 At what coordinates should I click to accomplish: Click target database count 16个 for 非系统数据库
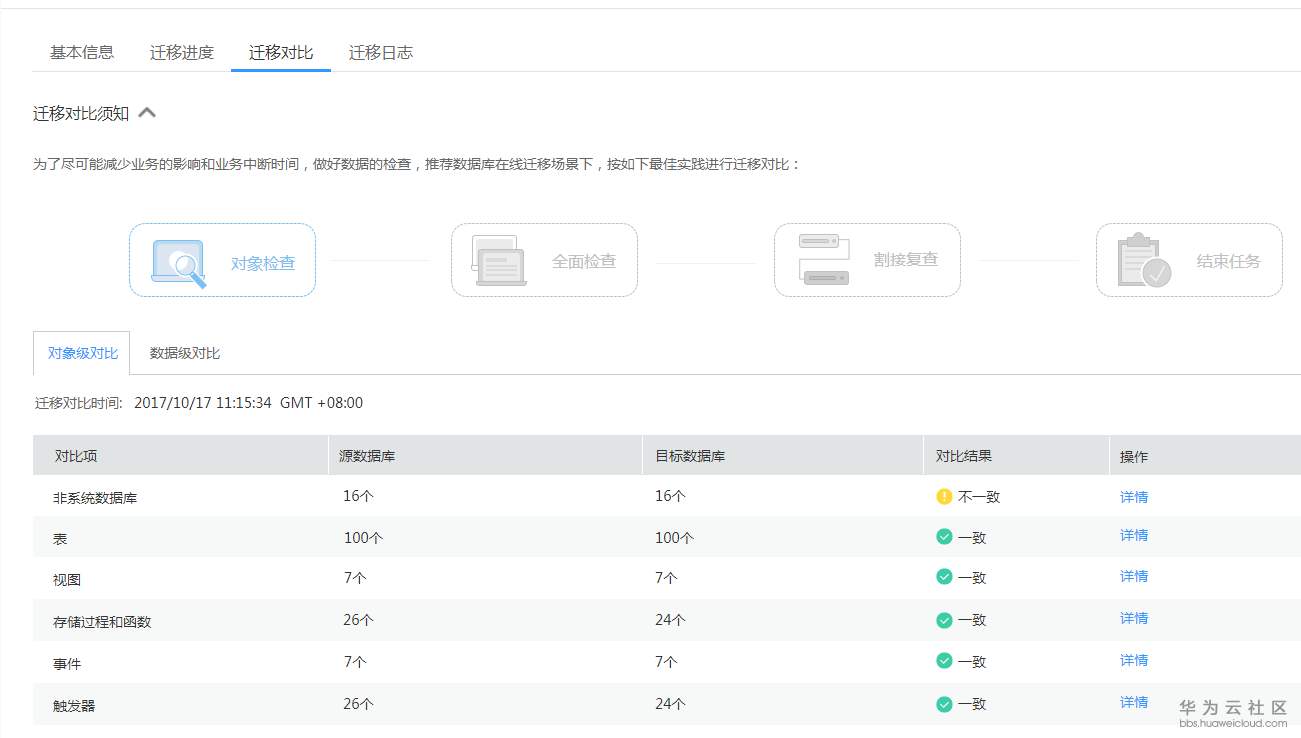[670, 496]
